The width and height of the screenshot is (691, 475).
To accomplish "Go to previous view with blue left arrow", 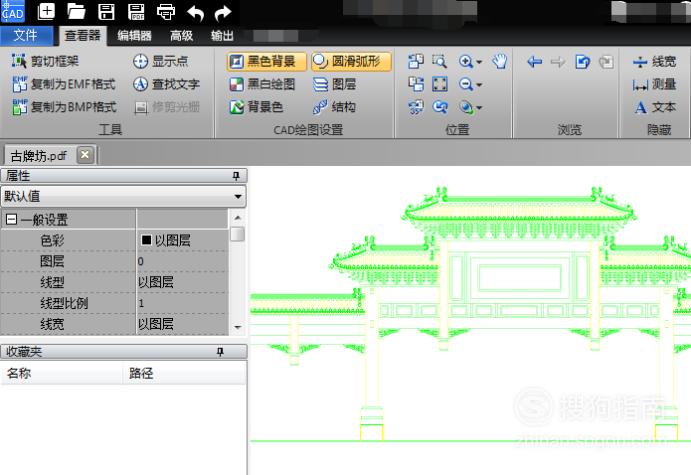I will [x=535, y=62].
